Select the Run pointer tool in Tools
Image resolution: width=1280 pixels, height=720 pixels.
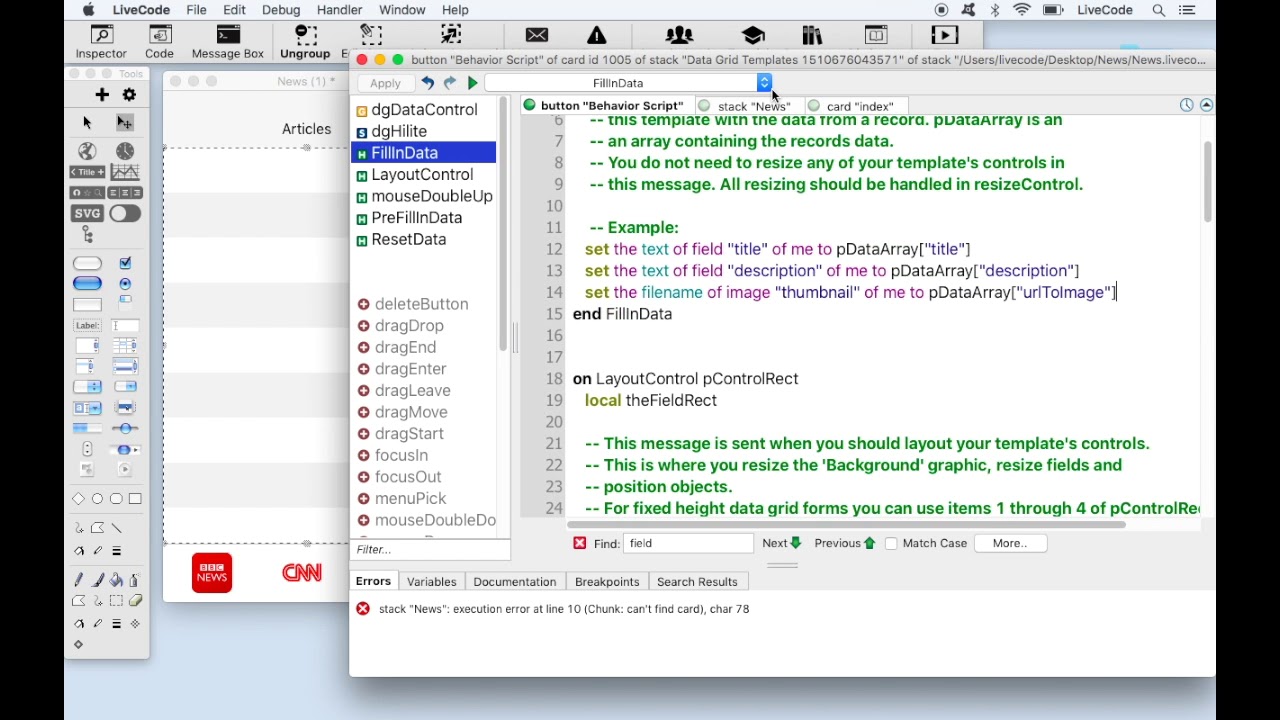(87, 122)
